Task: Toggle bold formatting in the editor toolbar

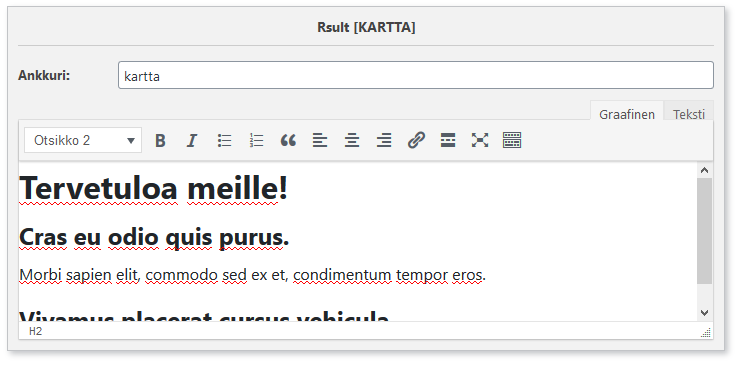Action: pyautogui.click(x=160, y=141)
